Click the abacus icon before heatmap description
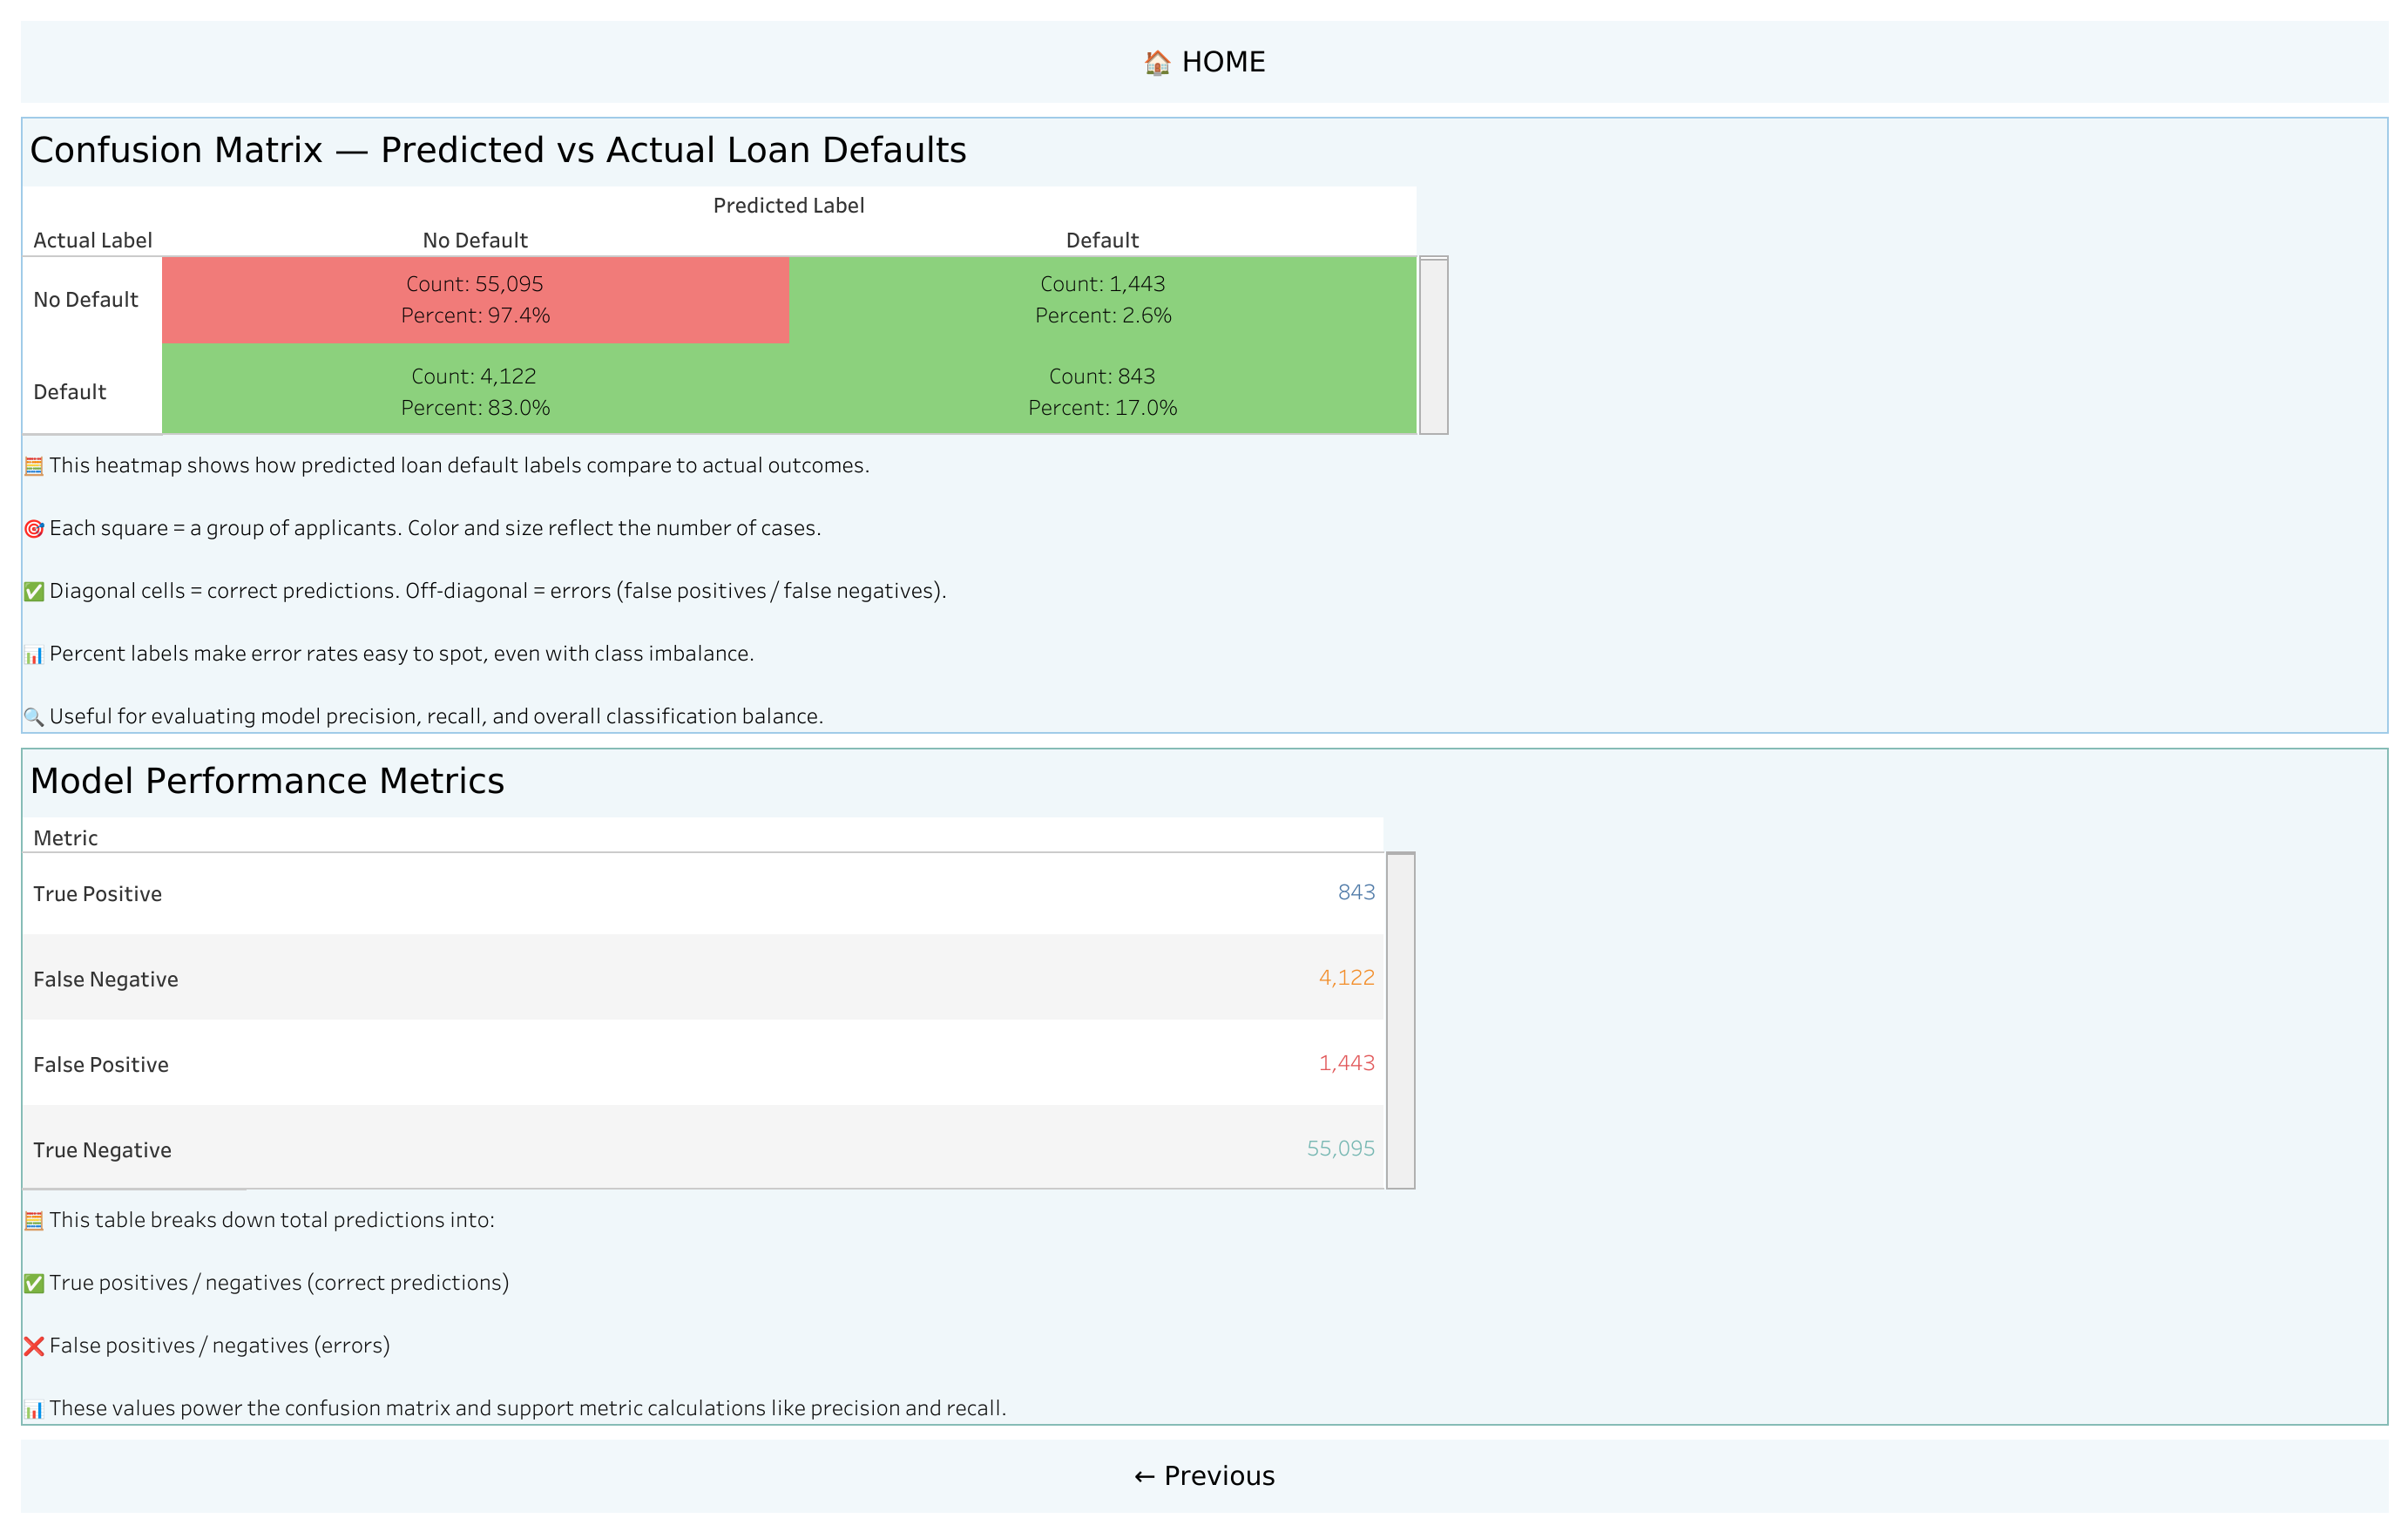Screen dimensions: 2408x1532 tap(34, 466)
